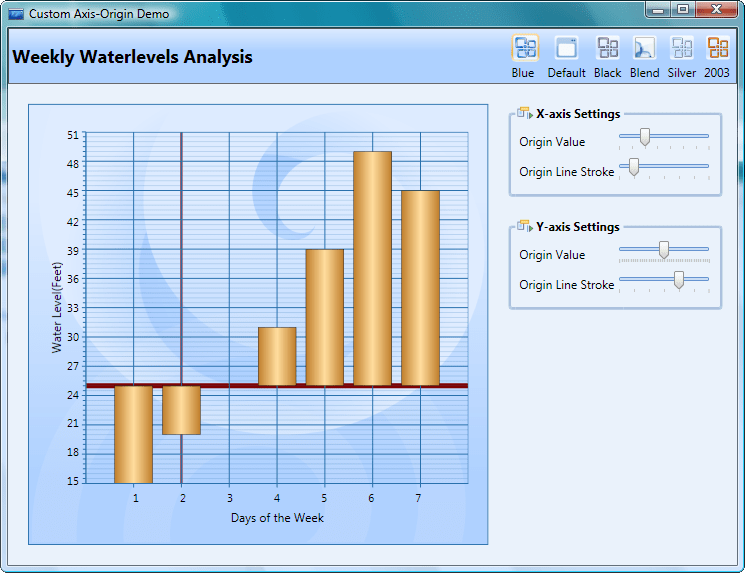Click Y-axis Origin Line Stroke slider thumb
The image size is (745, 573).
[x=679, y=280]
